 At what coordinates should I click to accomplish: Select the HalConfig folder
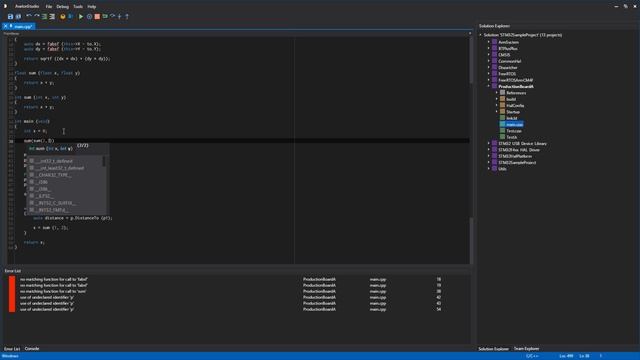coord(515,106)
